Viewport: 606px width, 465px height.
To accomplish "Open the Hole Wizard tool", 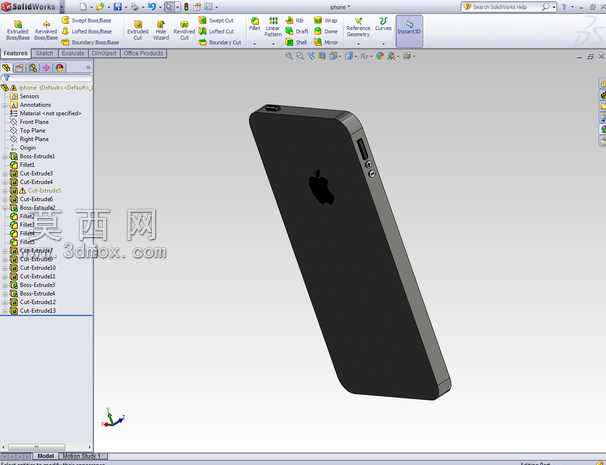I will pos(161,30).
